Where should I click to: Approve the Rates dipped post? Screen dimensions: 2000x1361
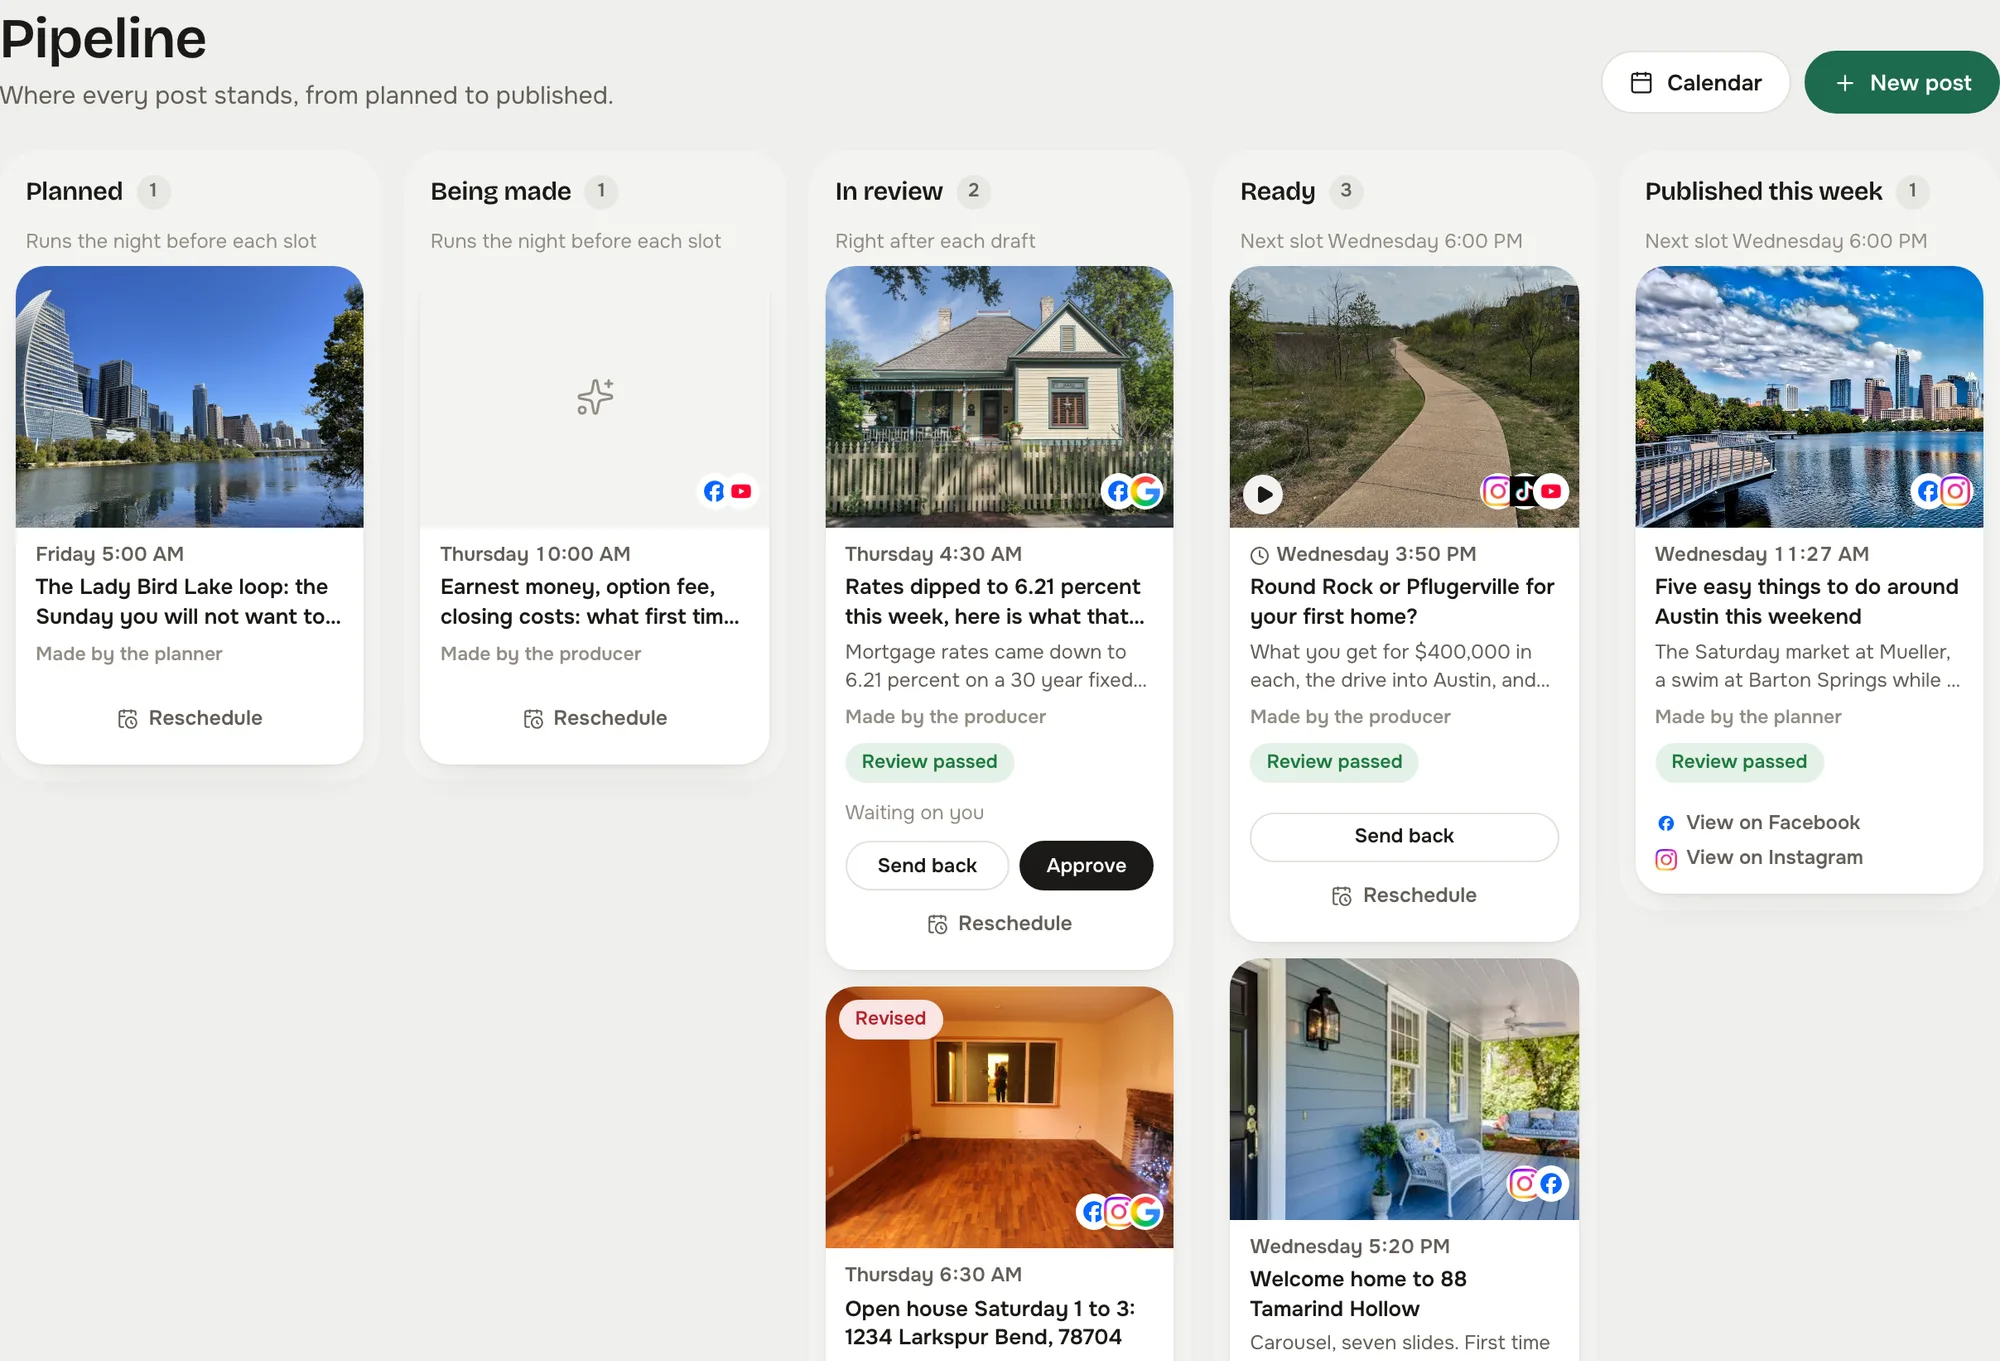[1086, 865]
